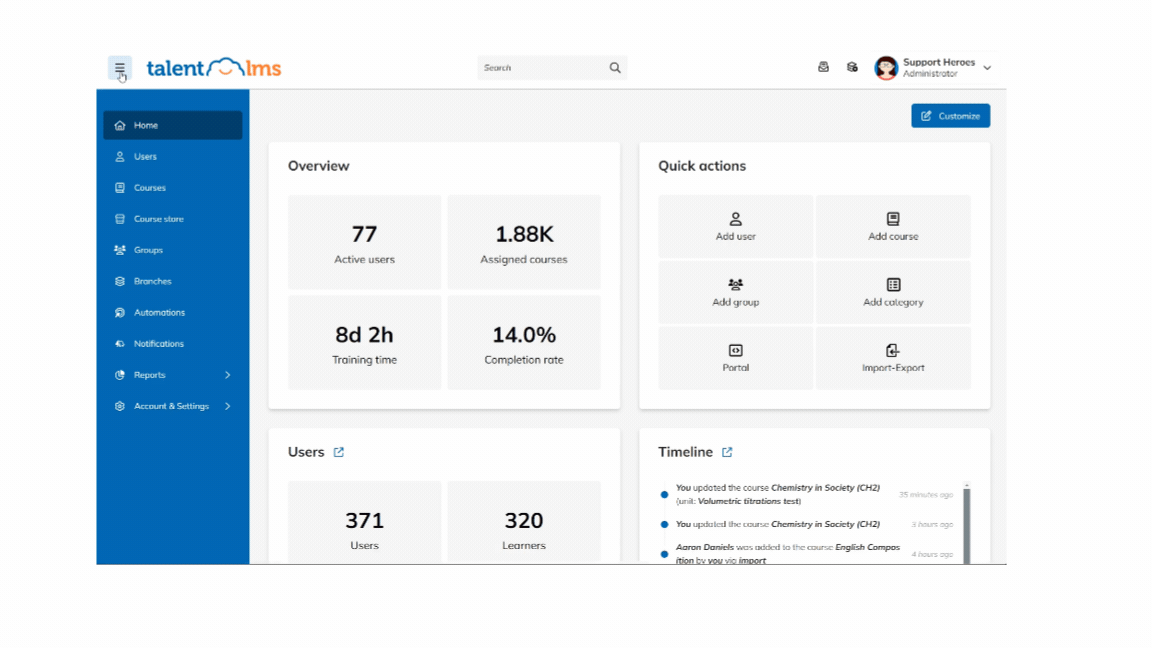Screen dimensions: 1152x648
Task: Click the 320 Learners card
Action: (x=524, y=522)
